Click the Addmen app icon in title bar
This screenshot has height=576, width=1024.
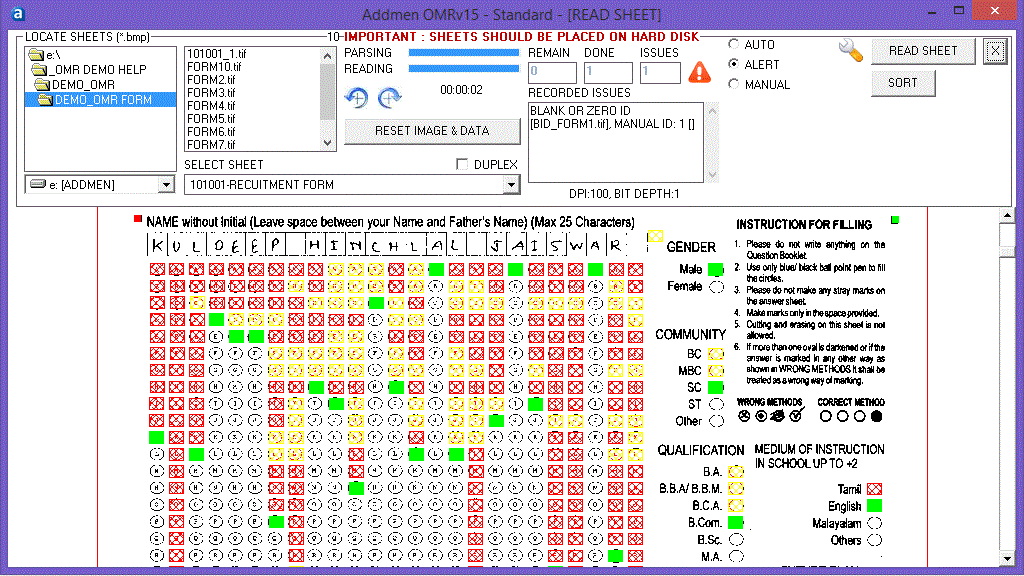click(x=17, y=14)
